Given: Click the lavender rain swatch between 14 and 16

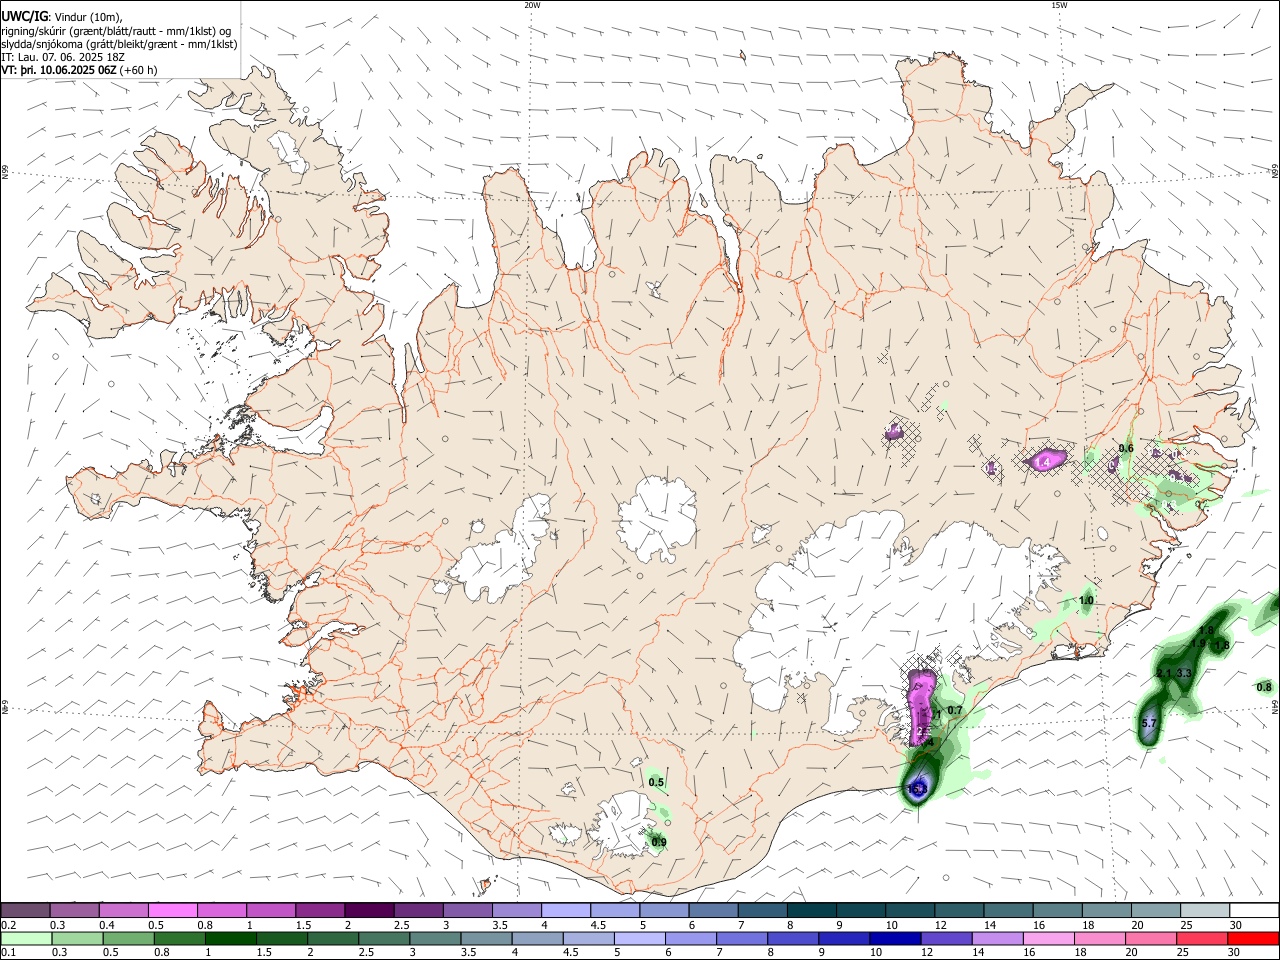Looking at the screenshot, I should [998, 939].
